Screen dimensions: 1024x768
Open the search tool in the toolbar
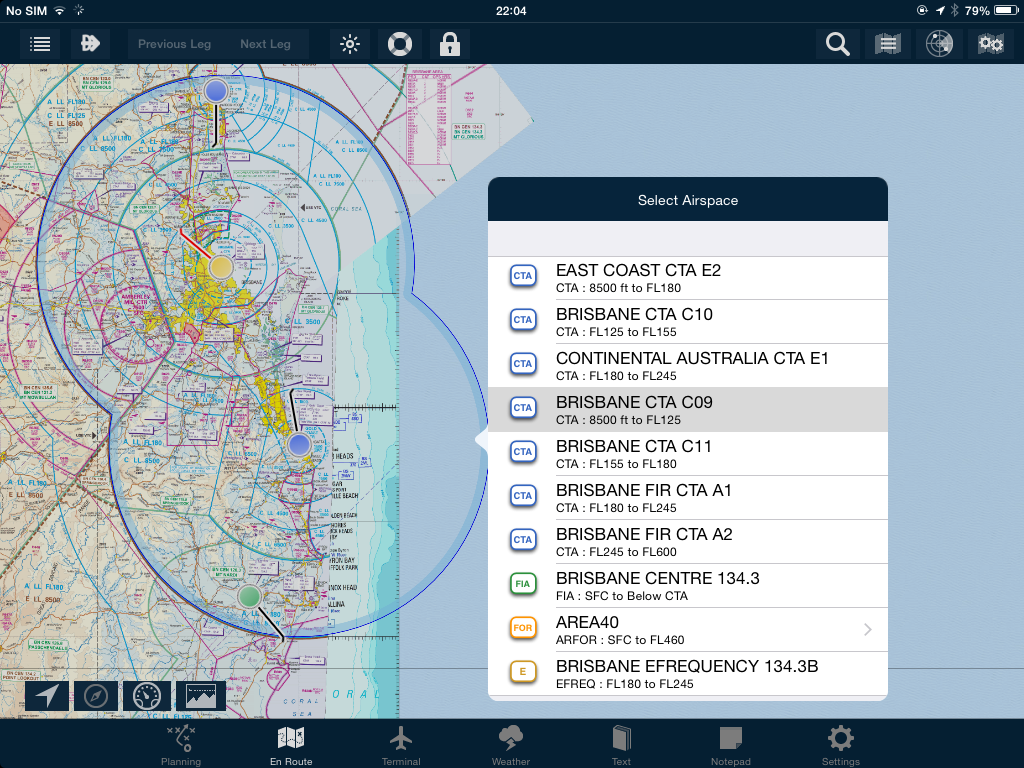837,44
